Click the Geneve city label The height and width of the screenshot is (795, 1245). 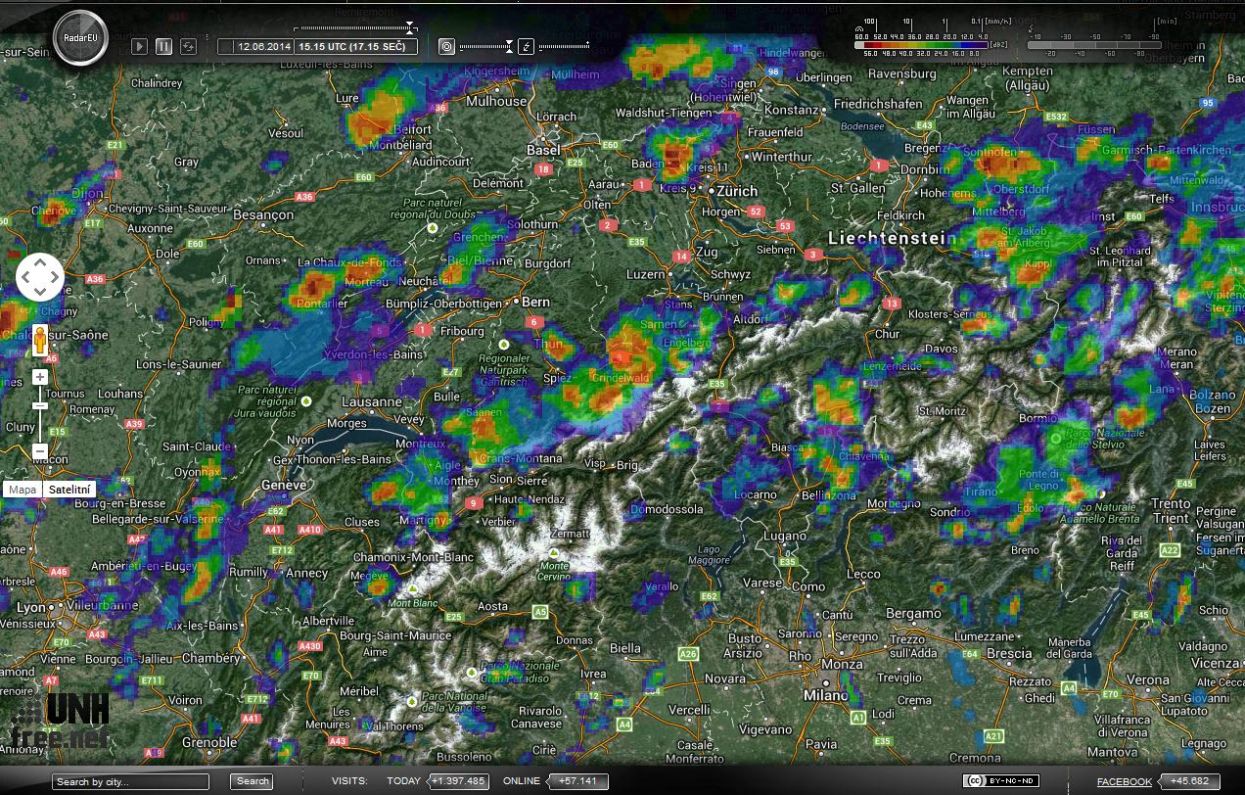click(x=282, y=484)
